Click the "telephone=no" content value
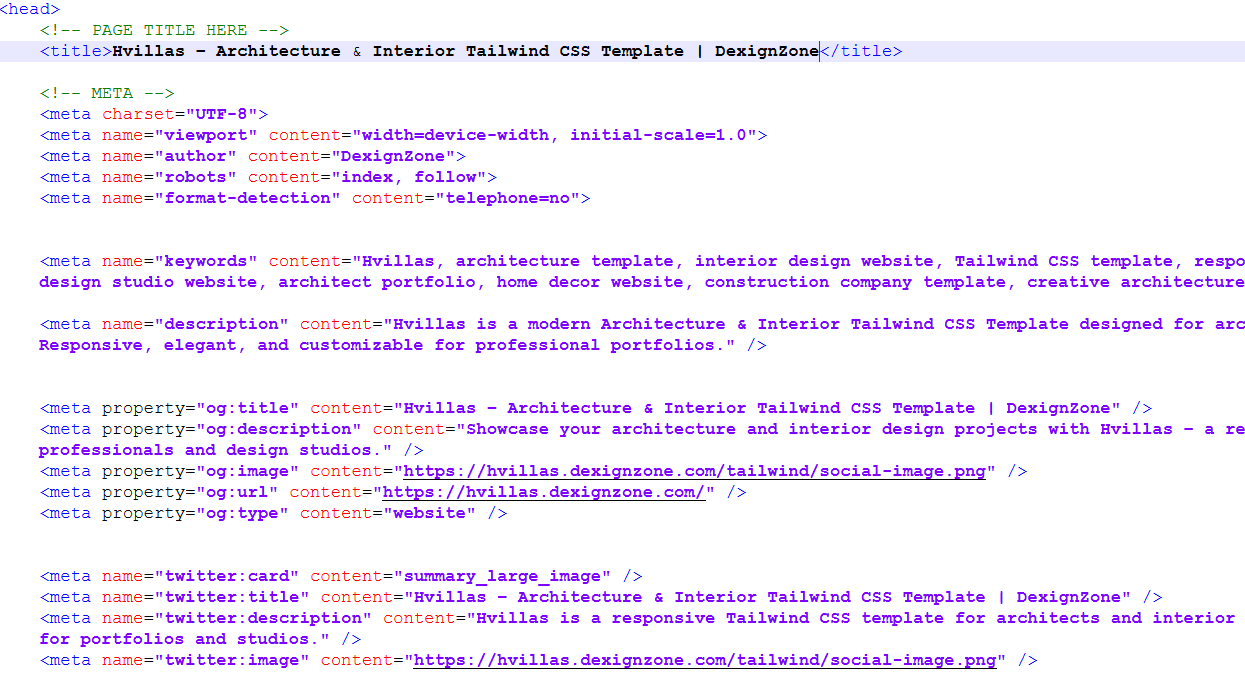The height and width of the screenshot is (681, 1245). [507, 198]
